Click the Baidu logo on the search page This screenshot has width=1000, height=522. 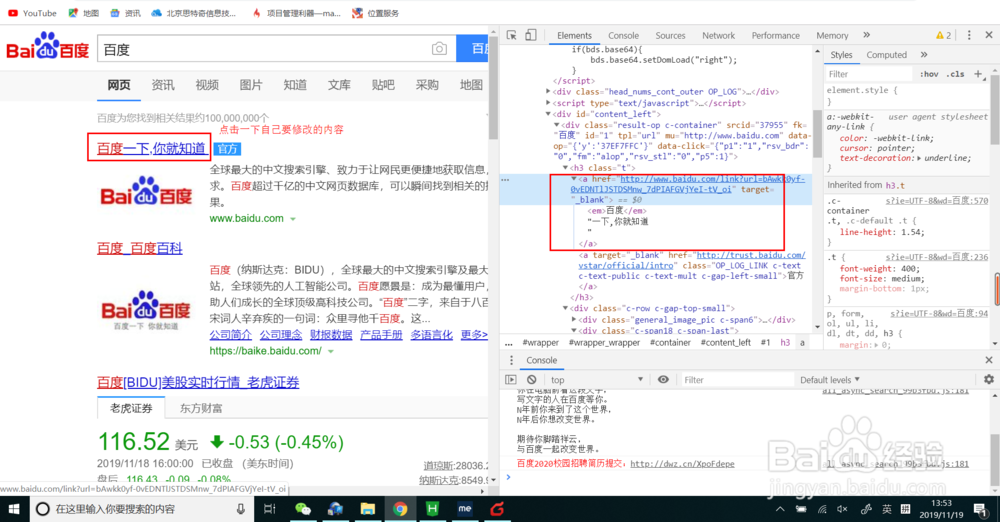(48, 46)
